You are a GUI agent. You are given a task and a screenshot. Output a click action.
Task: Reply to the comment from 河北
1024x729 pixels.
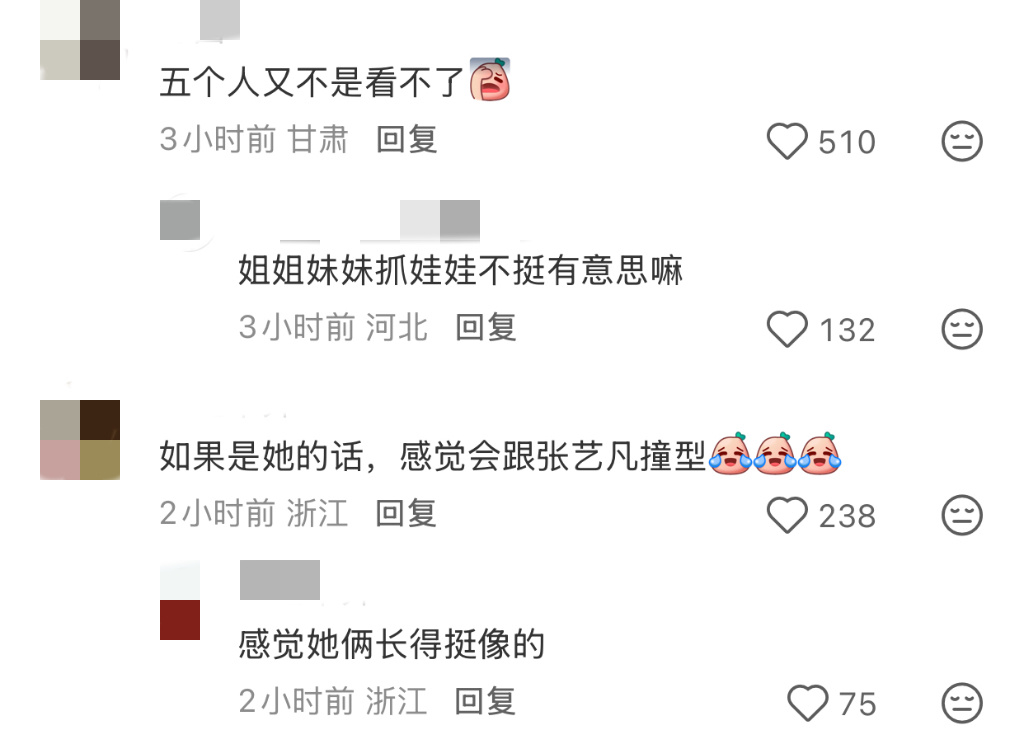click(x=485, y=327)
